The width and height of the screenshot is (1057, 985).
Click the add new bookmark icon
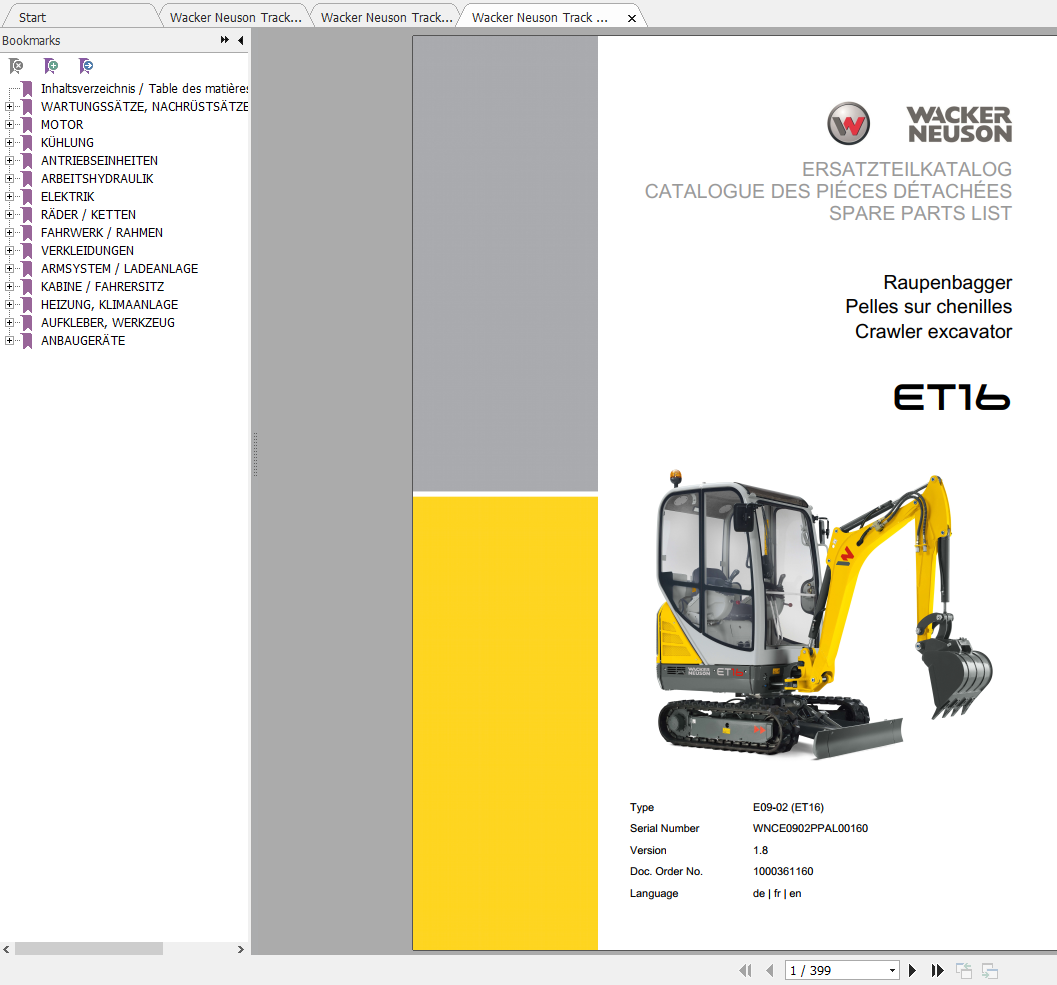click(x=51, y=66)
